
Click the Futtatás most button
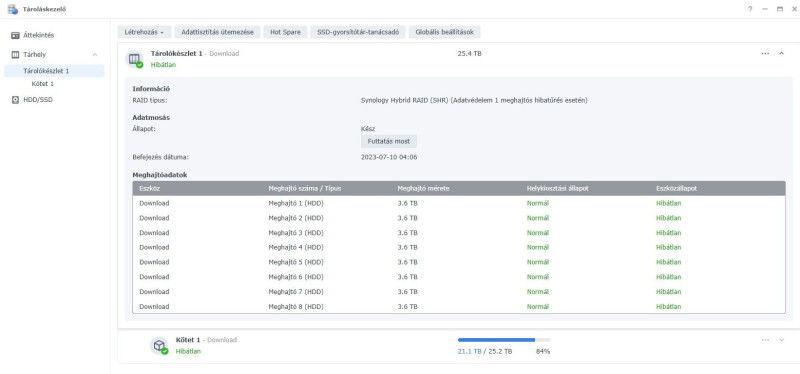[x=389, y=141]
